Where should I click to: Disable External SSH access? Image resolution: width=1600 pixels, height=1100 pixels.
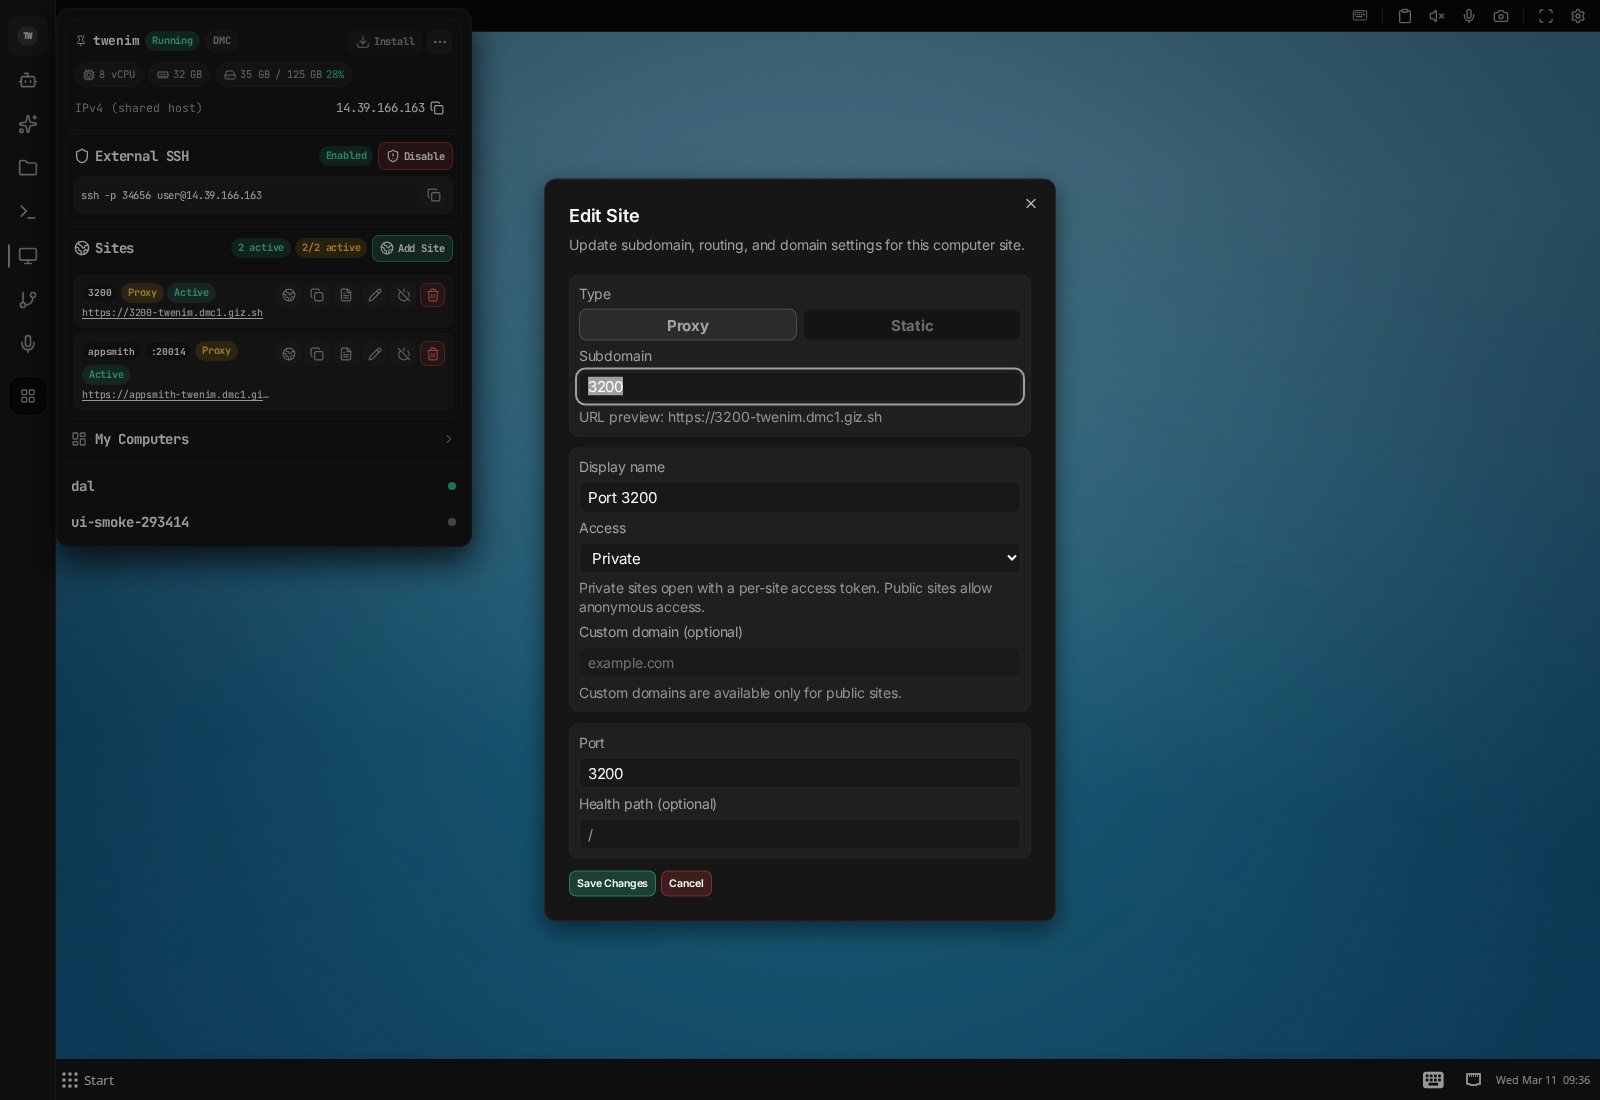pos(416,156)
